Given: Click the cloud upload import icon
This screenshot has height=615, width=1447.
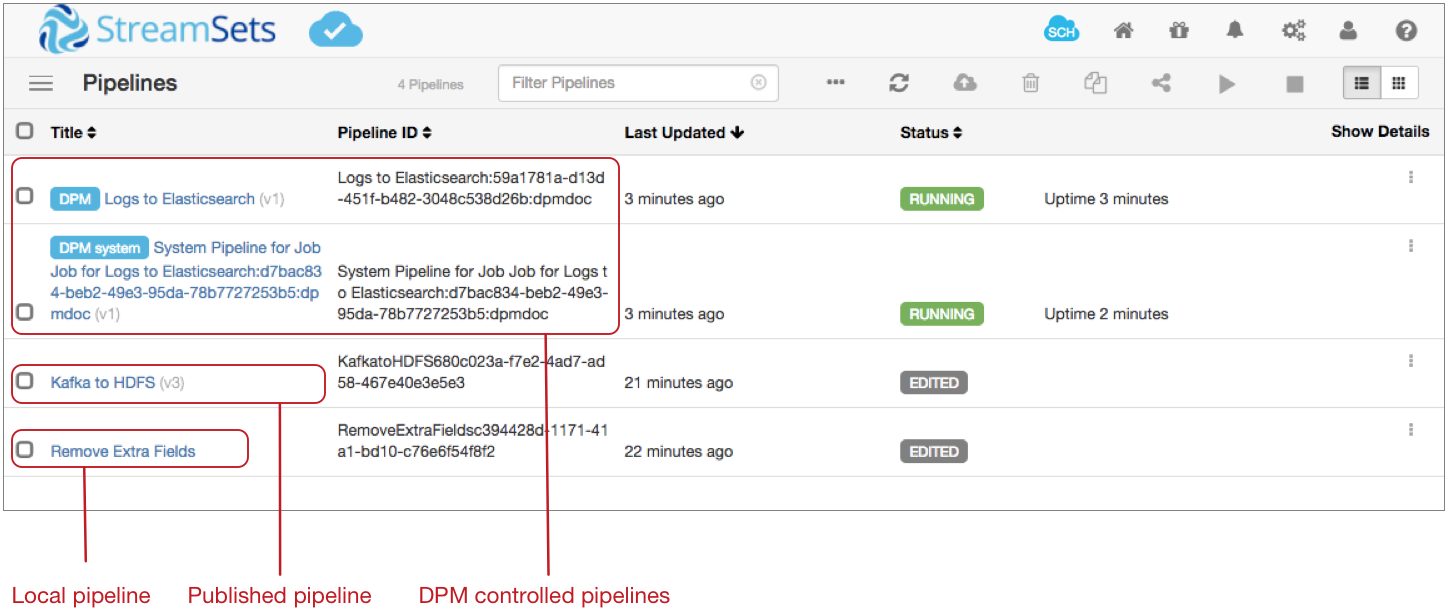Looking at the screenshot, I should pos(965,83).
